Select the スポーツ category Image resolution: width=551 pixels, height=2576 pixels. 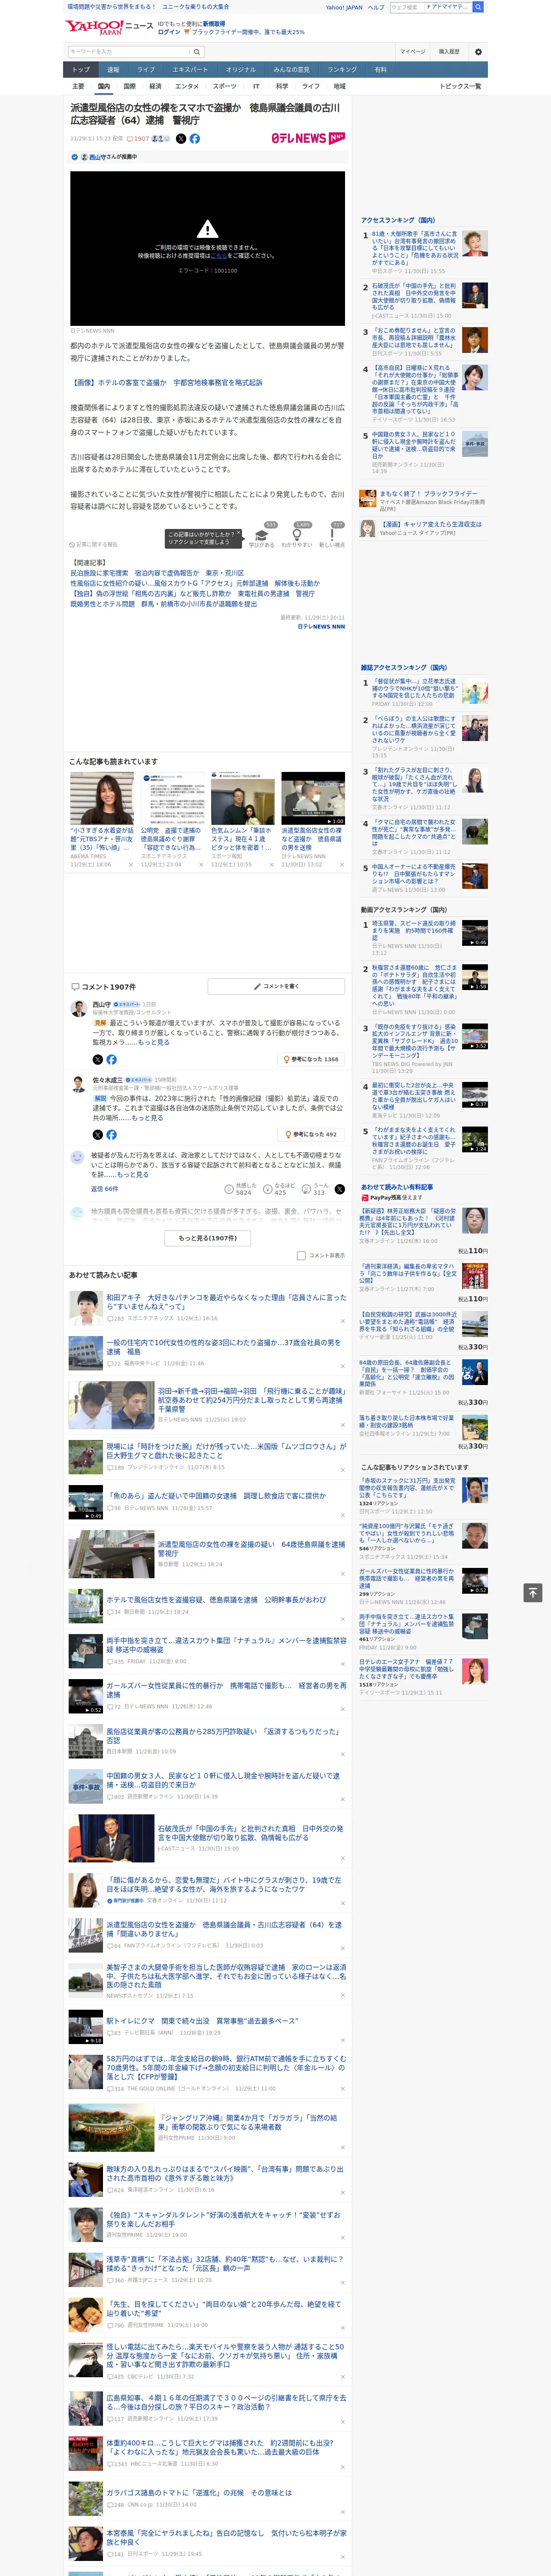[x=225, y=86]
